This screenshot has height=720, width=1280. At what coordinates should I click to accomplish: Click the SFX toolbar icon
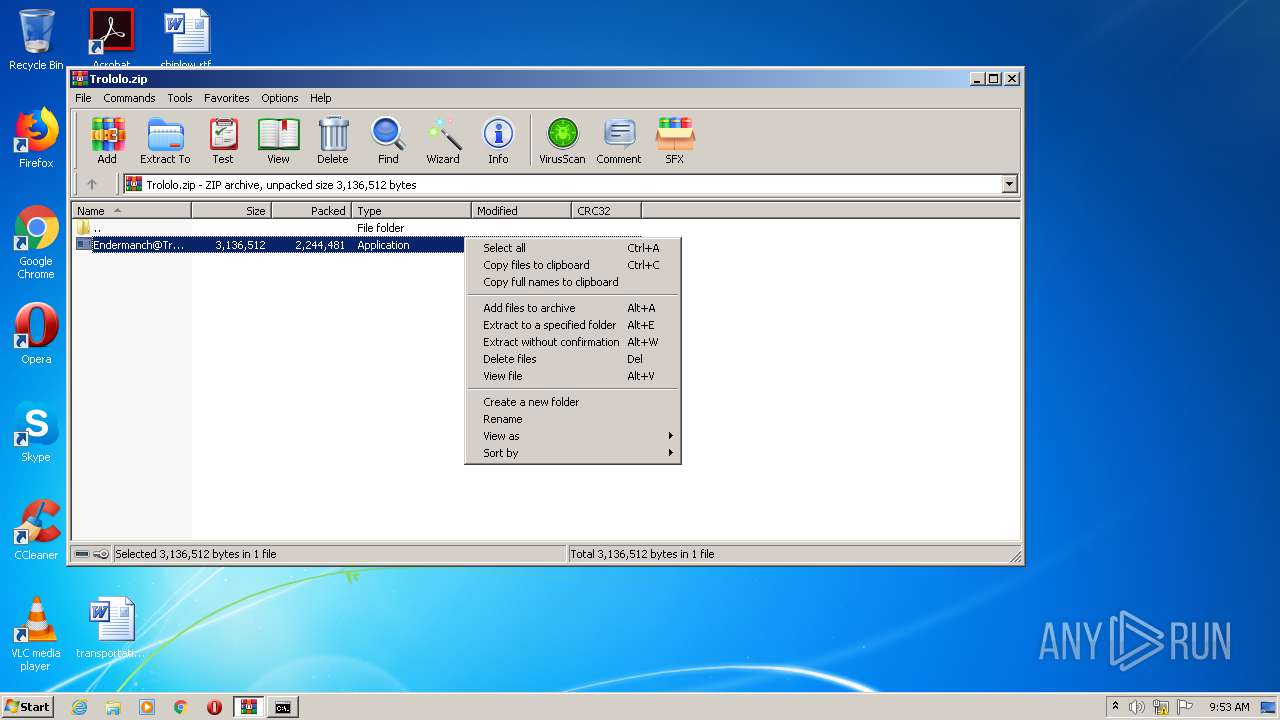click(x=675, y=141)
